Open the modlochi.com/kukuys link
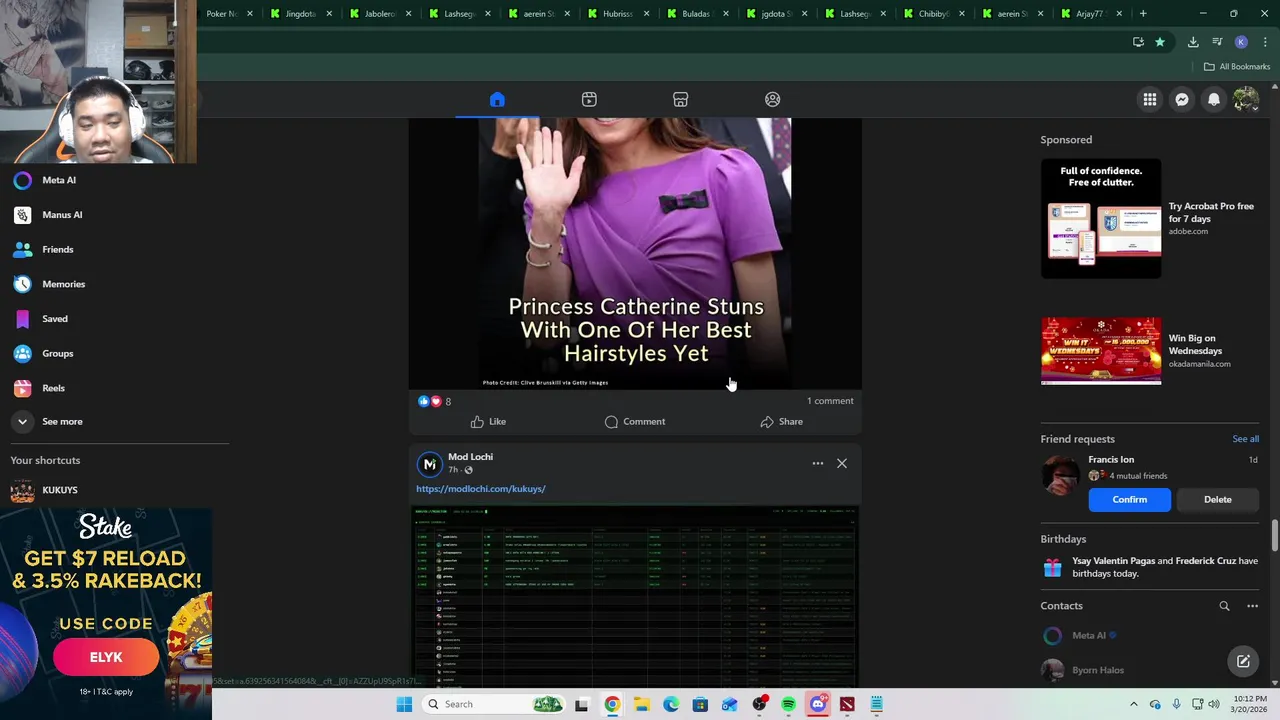 [x=481, y=489]
